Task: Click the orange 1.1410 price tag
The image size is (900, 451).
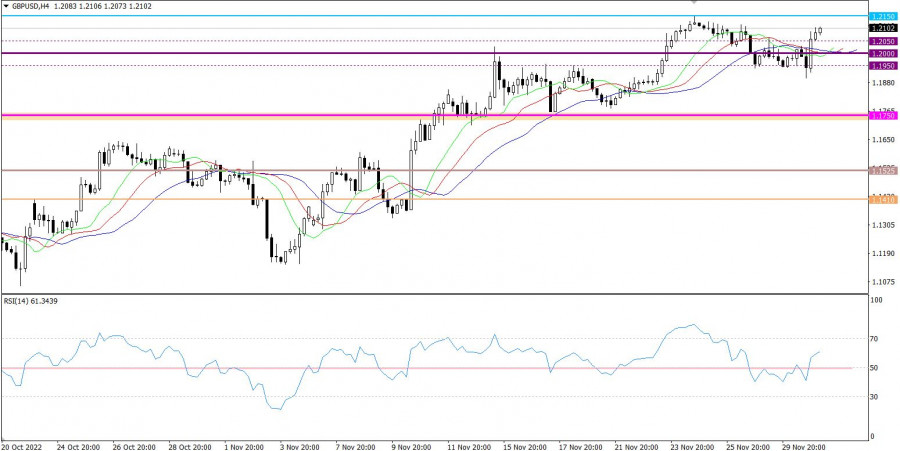Action: pyautogui.click(x=882, y=200)
